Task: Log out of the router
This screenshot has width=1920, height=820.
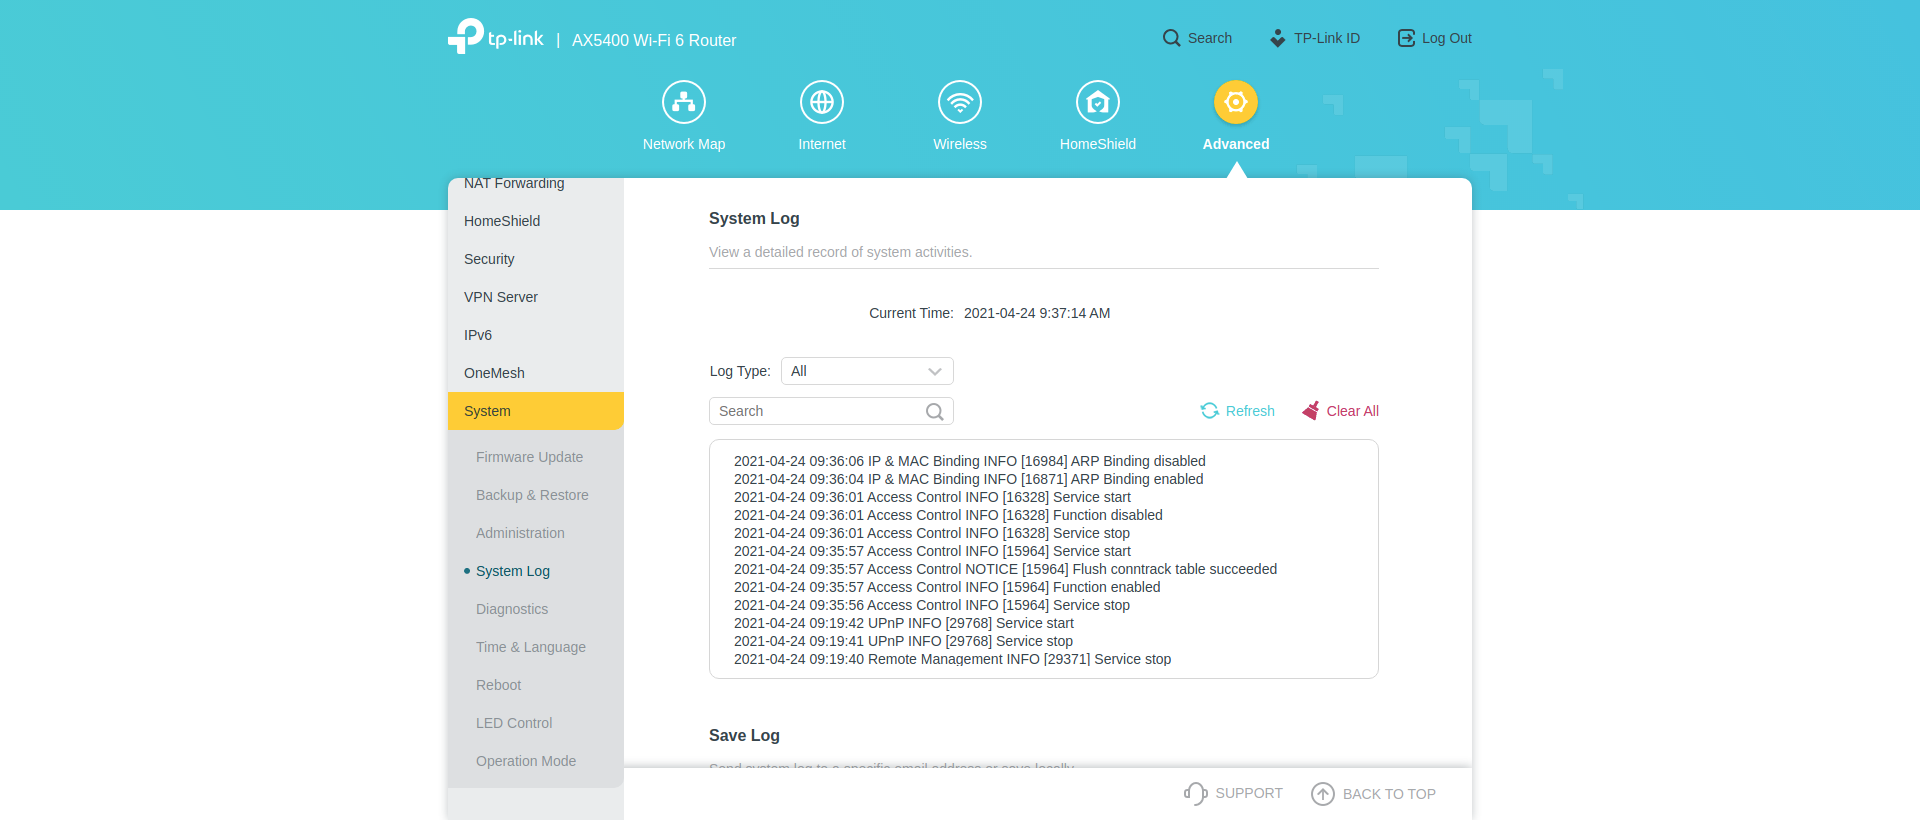Action: [1435, 38]
